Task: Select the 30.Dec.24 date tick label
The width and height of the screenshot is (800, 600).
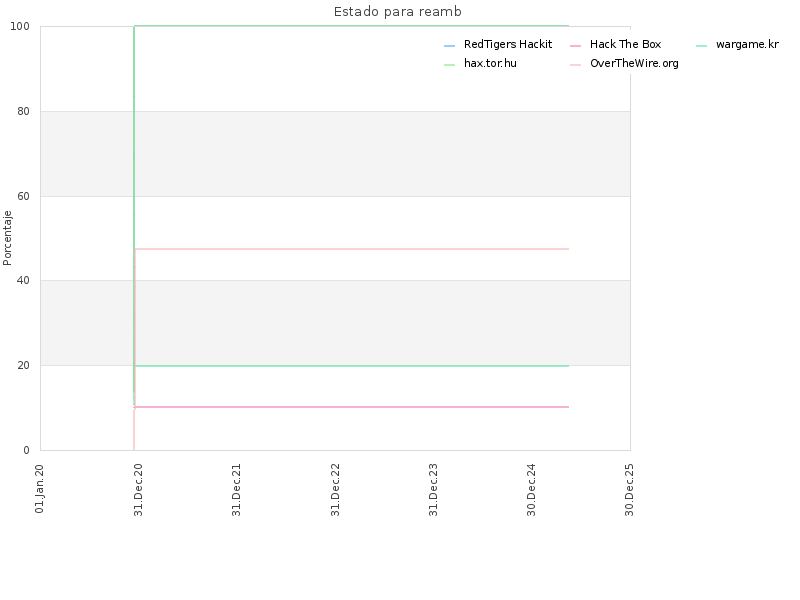Action: click(531, 490)
